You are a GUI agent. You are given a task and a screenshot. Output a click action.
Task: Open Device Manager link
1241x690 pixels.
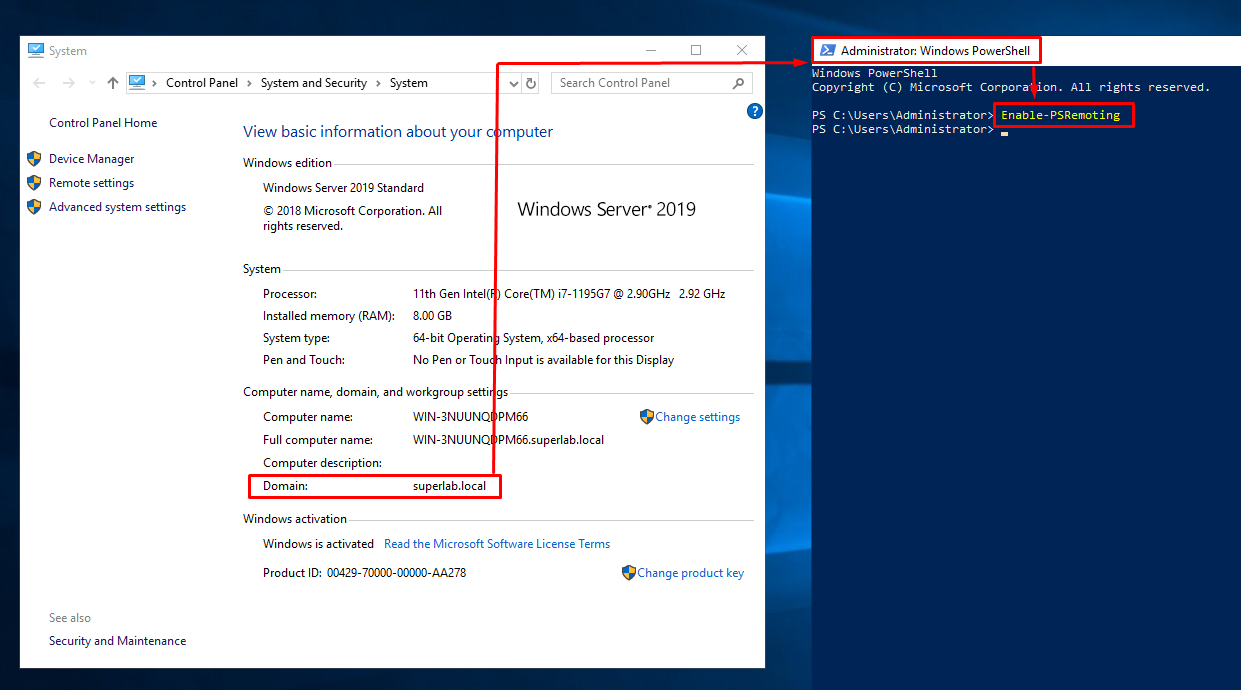[x=91, y=159]
